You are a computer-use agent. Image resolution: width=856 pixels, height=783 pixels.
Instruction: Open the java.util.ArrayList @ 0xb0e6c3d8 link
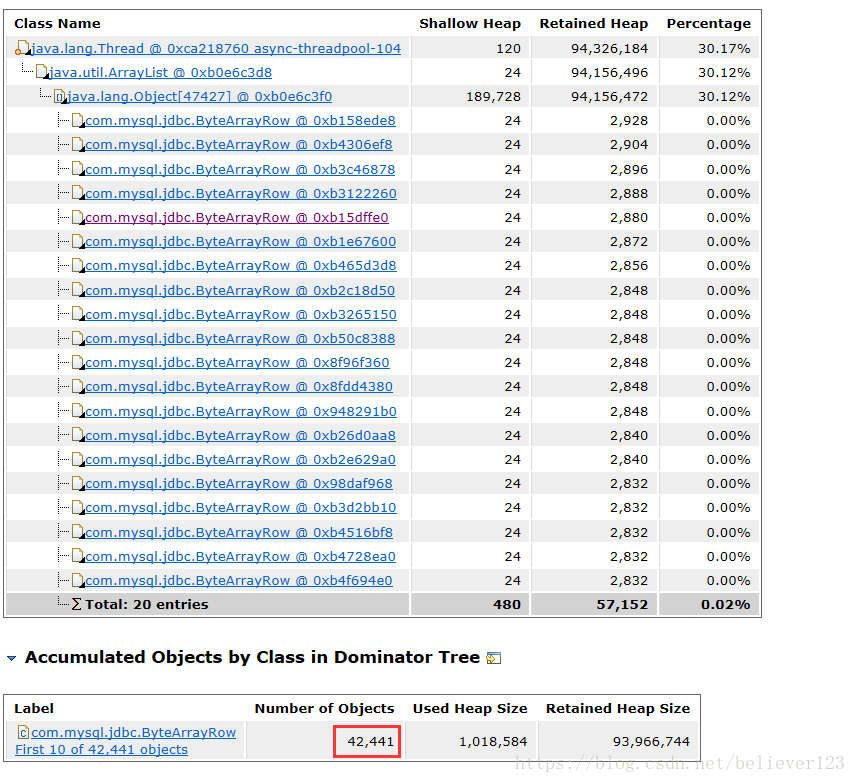tap(160, 72)
